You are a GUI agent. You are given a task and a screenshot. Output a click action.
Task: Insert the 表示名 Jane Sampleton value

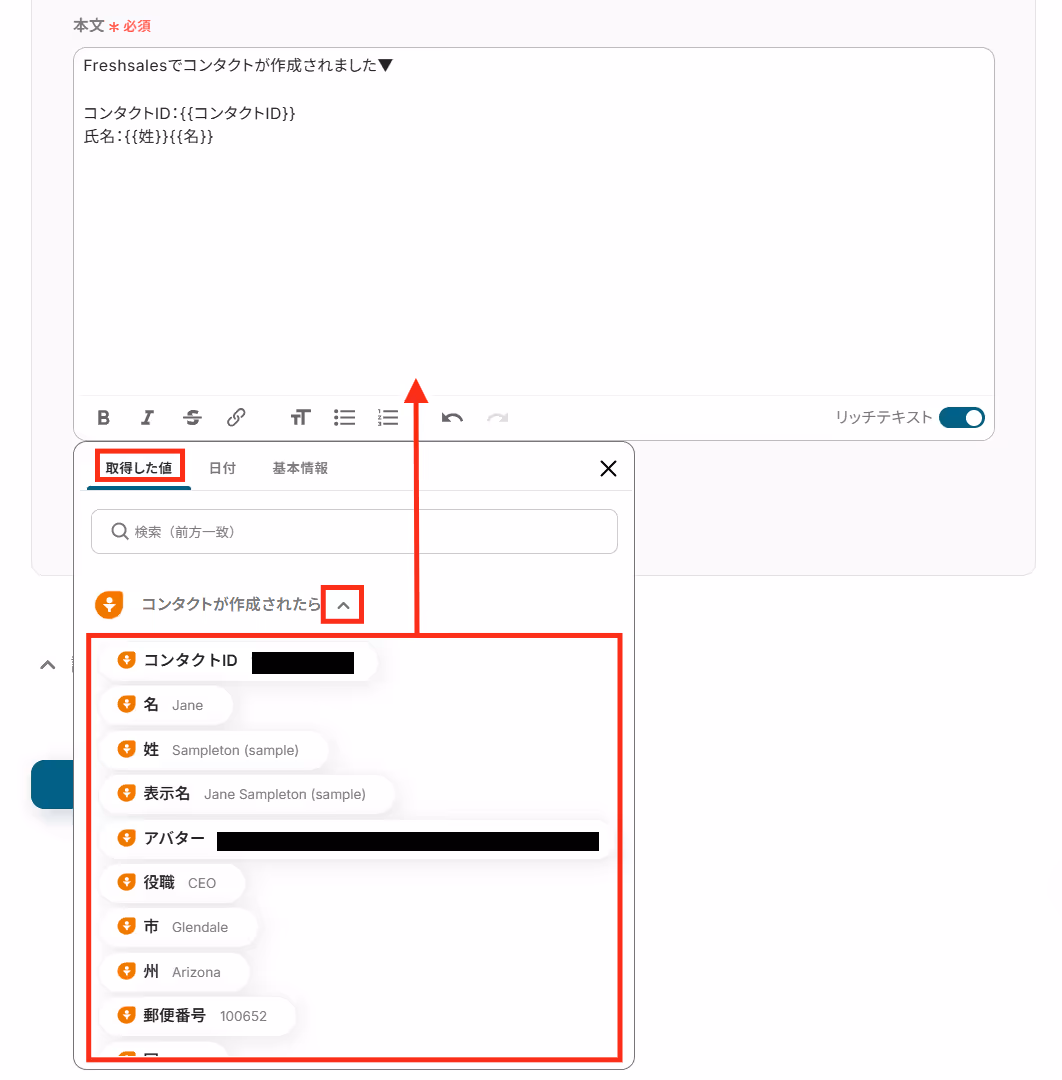pos(247,794)
